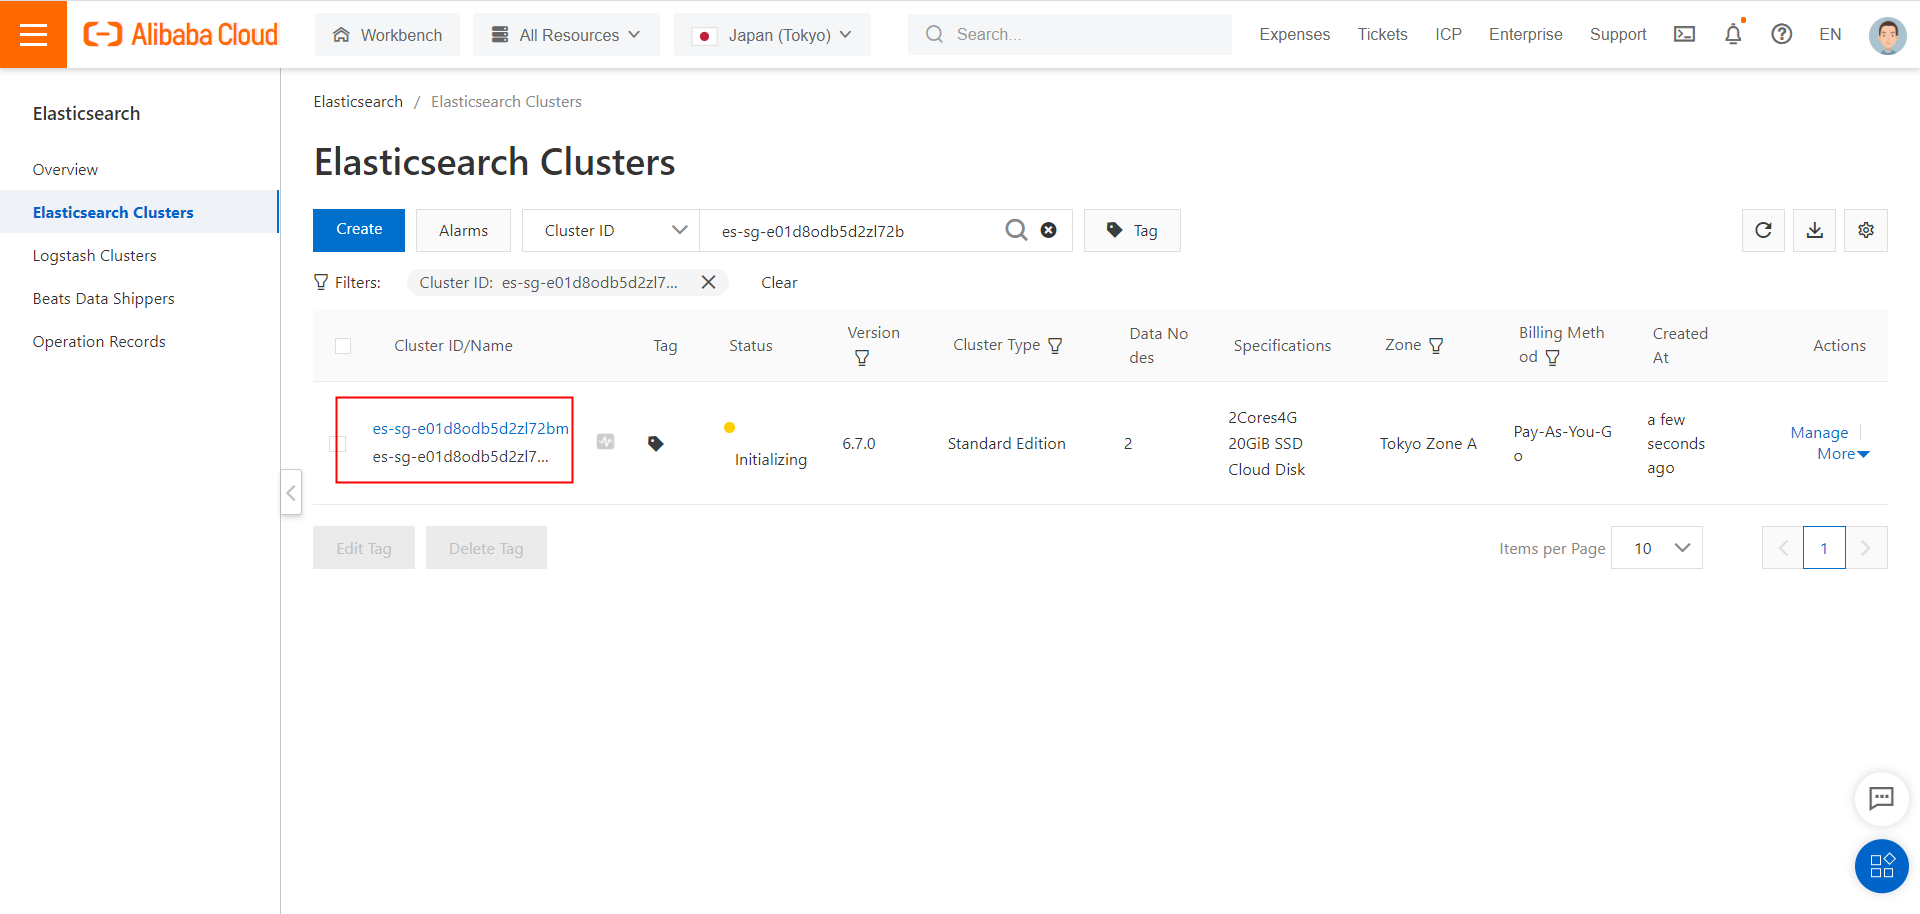Click the Cluster ID/Name column header
Viewport: 1920px width, 914px height.
[453, 345]
